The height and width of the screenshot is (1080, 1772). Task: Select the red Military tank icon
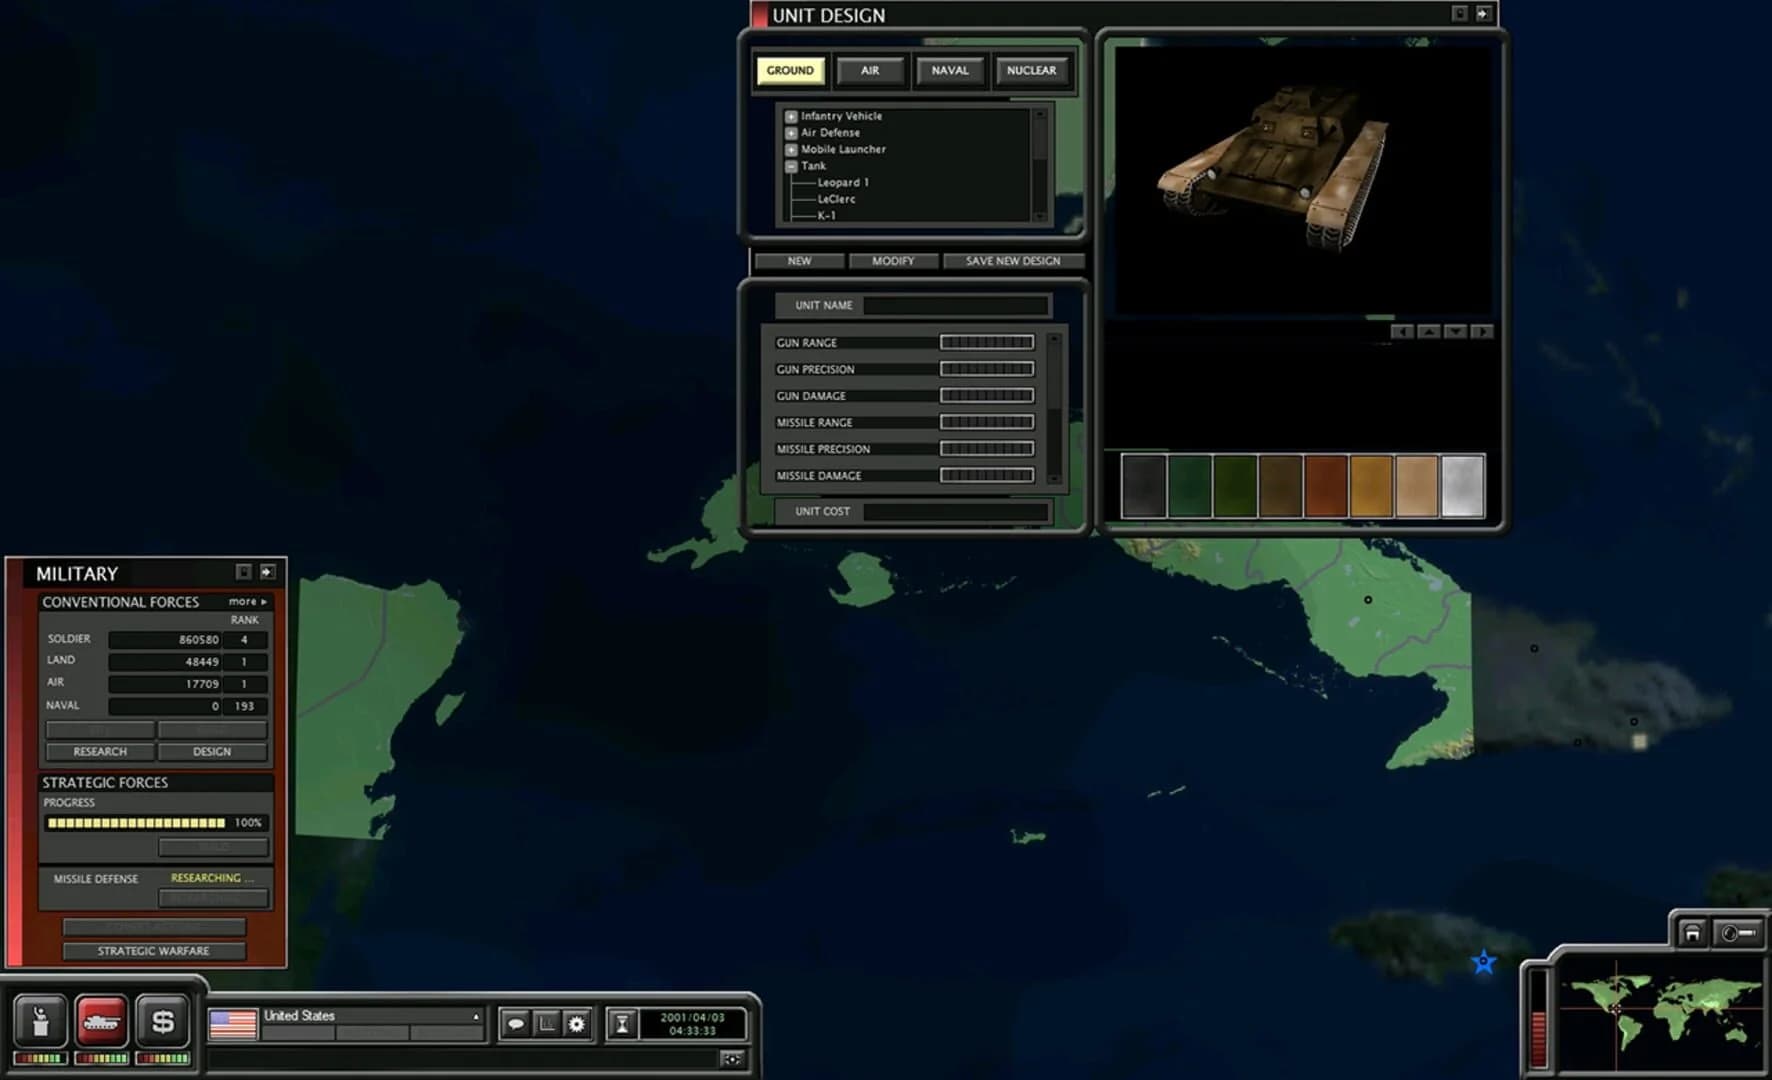point(99,1022)
